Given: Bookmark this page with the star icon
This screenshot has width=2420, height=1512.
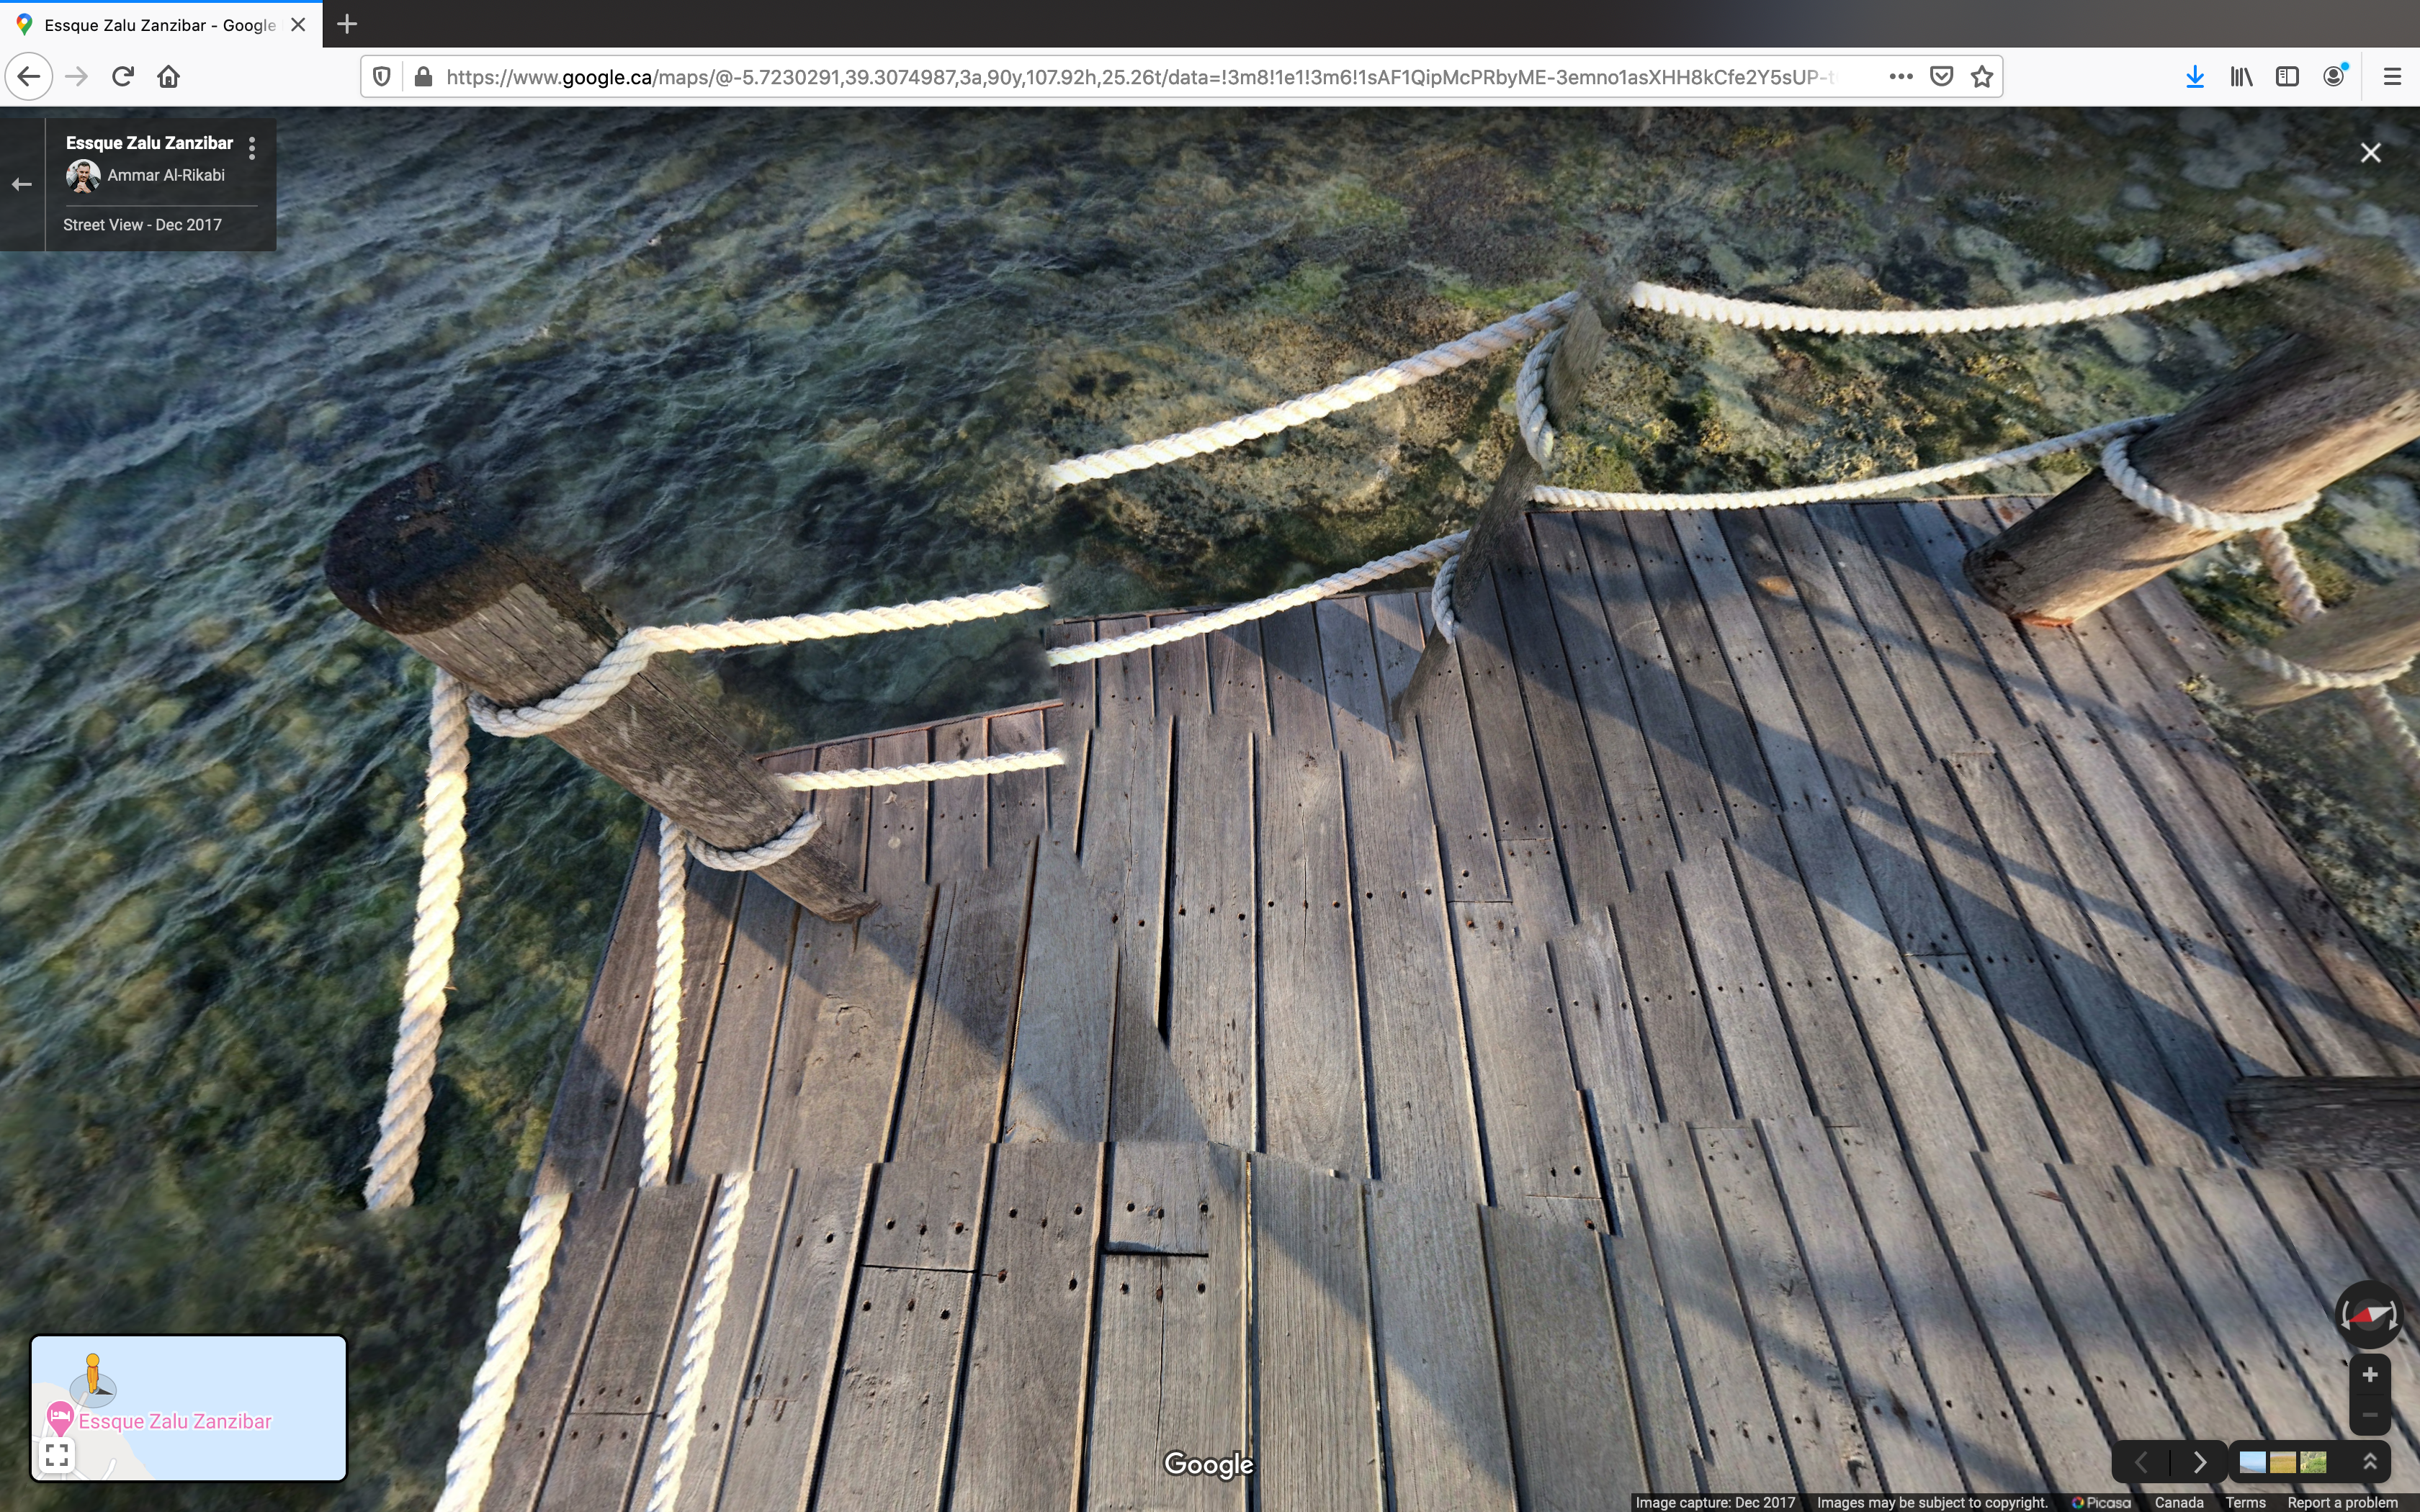Looking at the screenshot, I should pyautogui.click(x=1981, y=77).
